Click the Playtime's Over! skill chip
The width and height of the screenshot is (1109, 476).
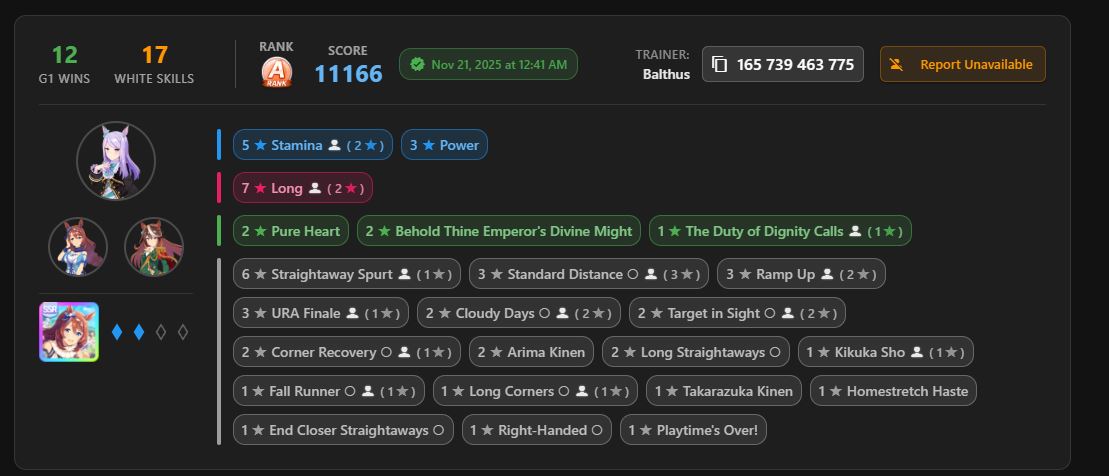coord(693,430)
